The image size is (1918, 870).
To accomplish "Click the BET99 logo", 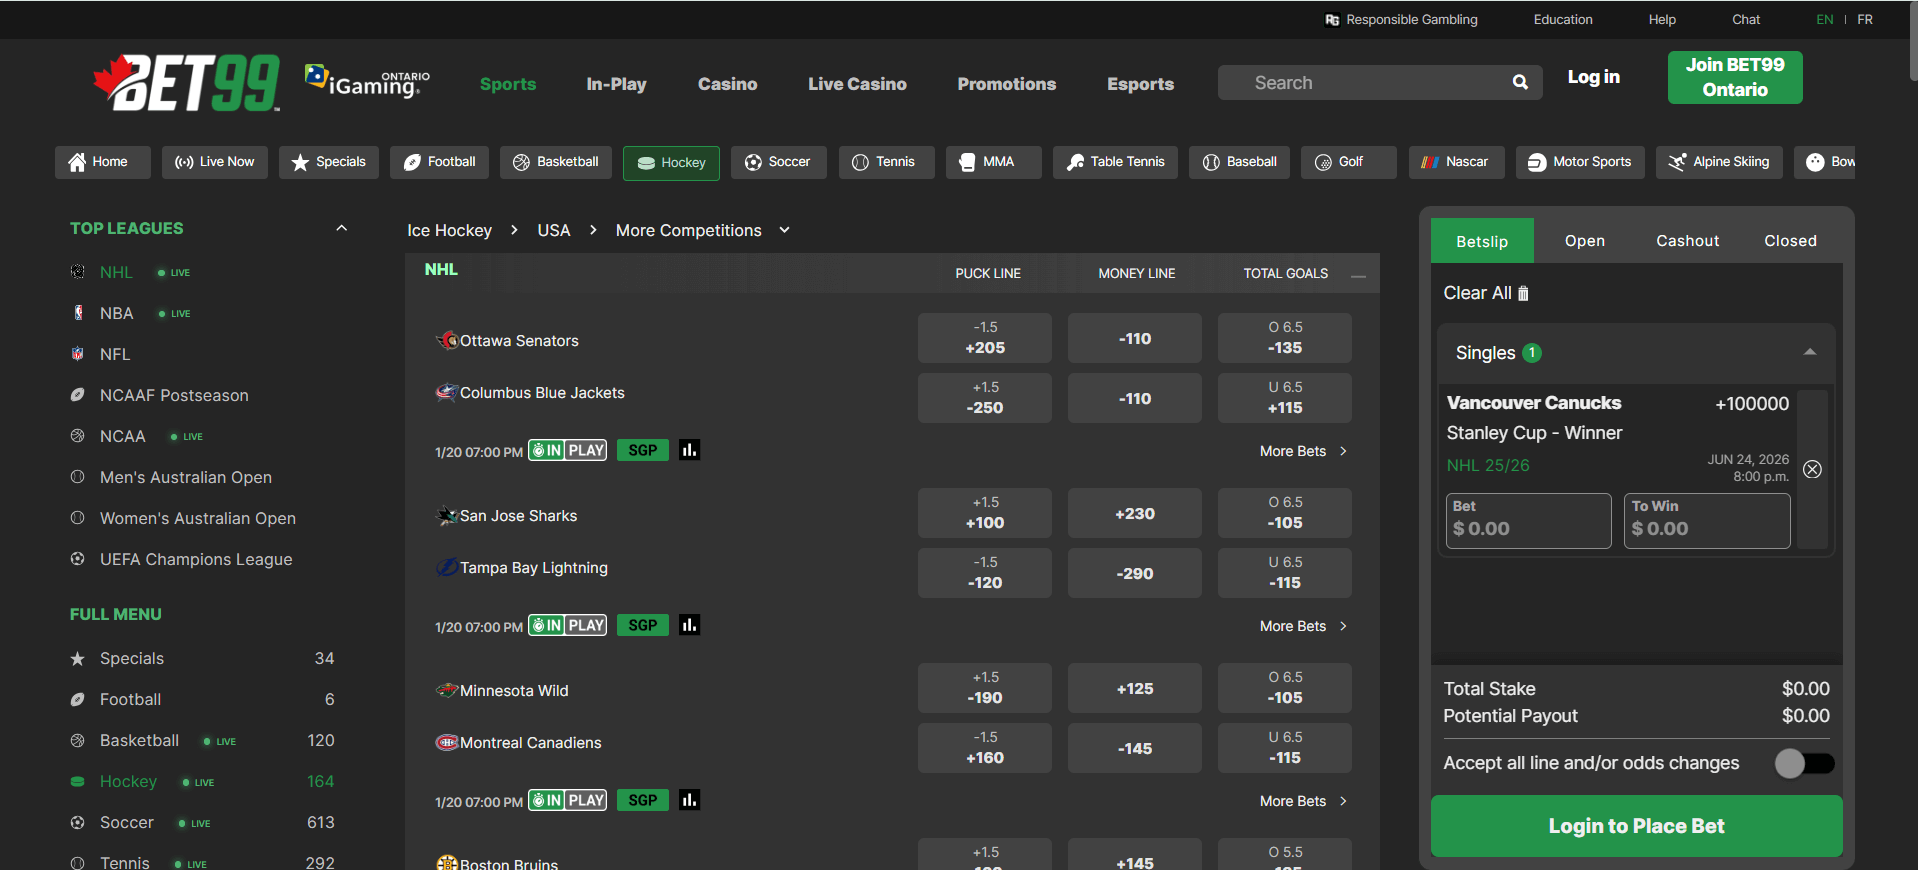I will (187, 82).
